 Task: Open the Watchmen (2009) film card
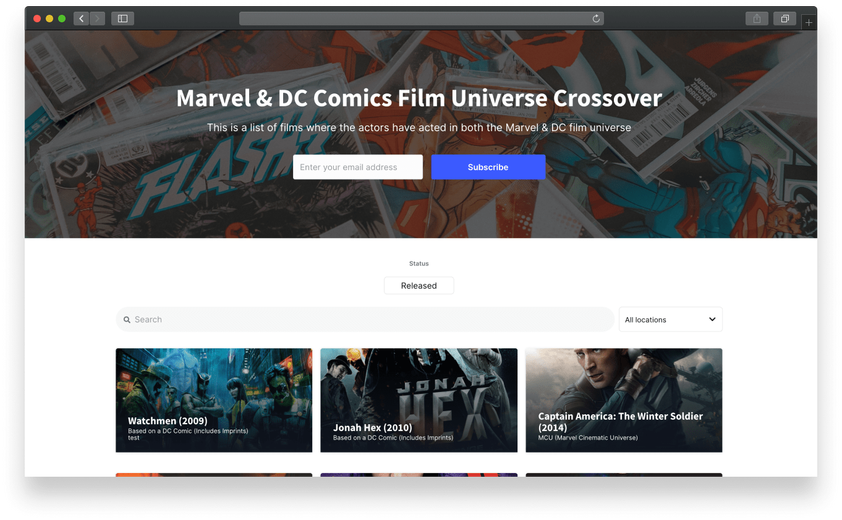214,400
